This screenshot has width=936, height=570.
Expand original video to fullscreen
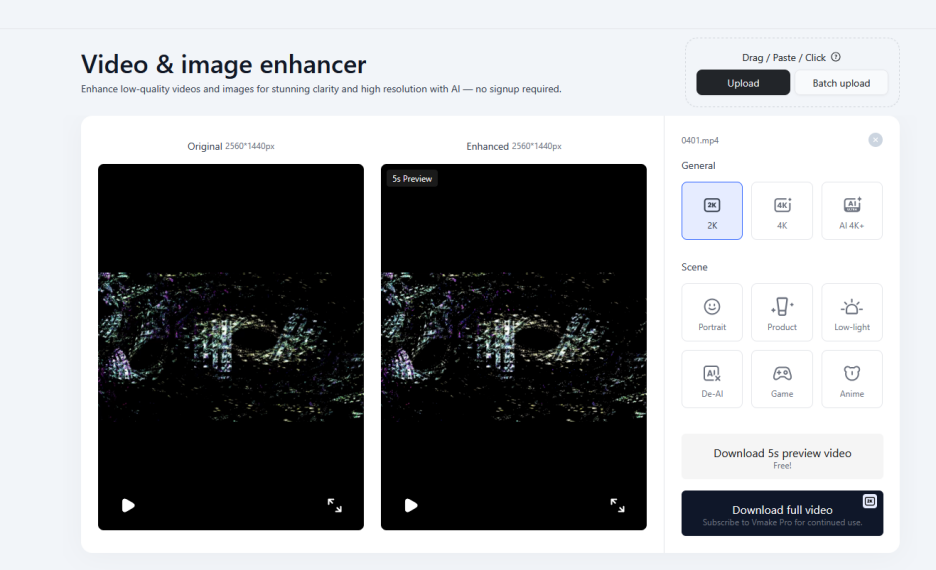point(335,505)
